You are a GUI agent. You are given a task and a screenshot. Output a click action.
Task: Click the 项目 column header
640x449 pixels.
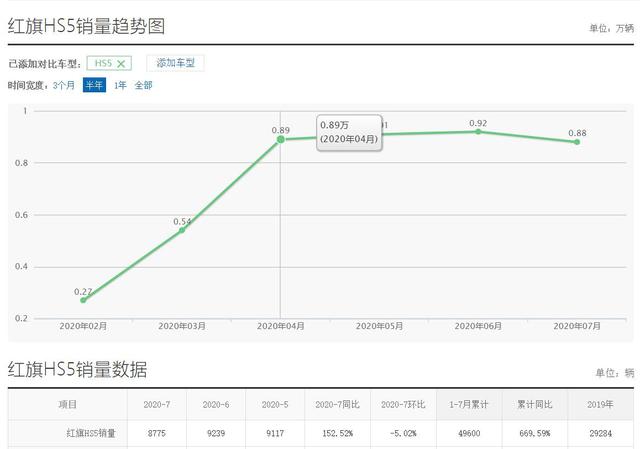68,405
